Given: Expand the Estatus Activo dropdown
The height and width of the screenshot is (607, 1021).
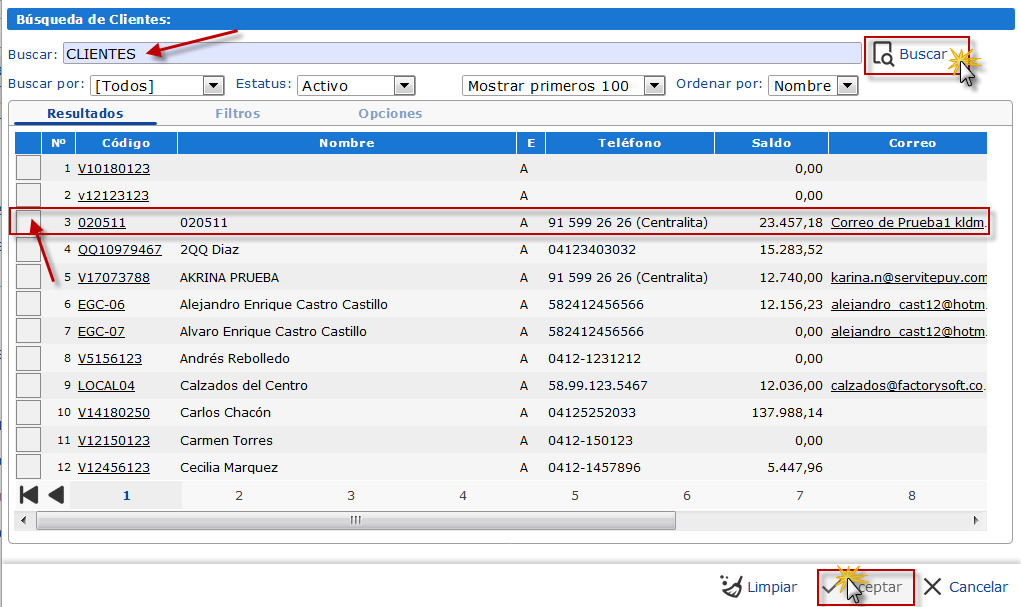Looking at the screenshot, I should (x=404, y=86).
